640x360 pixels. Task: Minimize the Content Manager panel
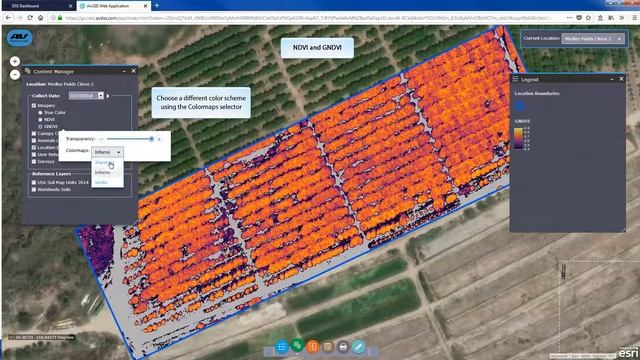point(124,71)
